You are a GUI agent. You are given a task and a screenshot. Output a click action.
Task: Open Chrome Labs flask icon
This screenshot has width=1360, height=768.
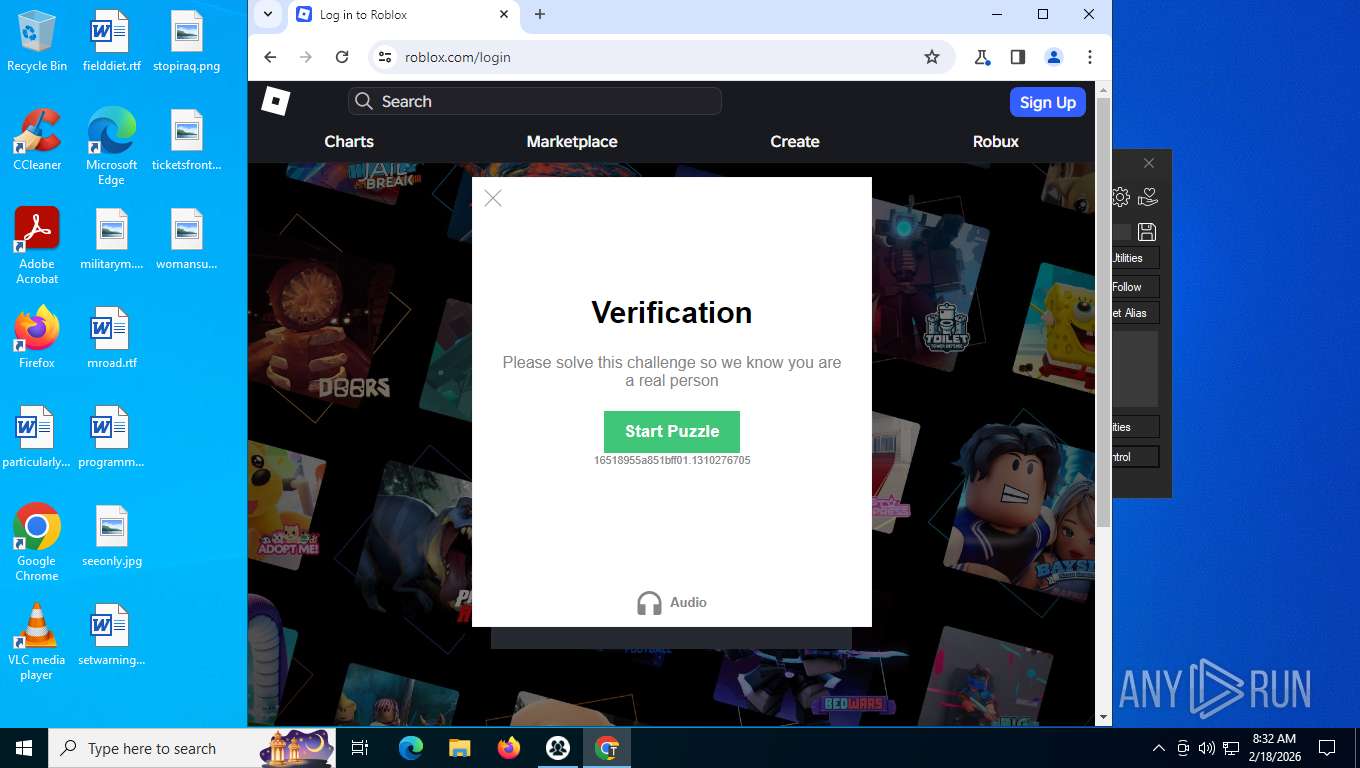point(982,57)
